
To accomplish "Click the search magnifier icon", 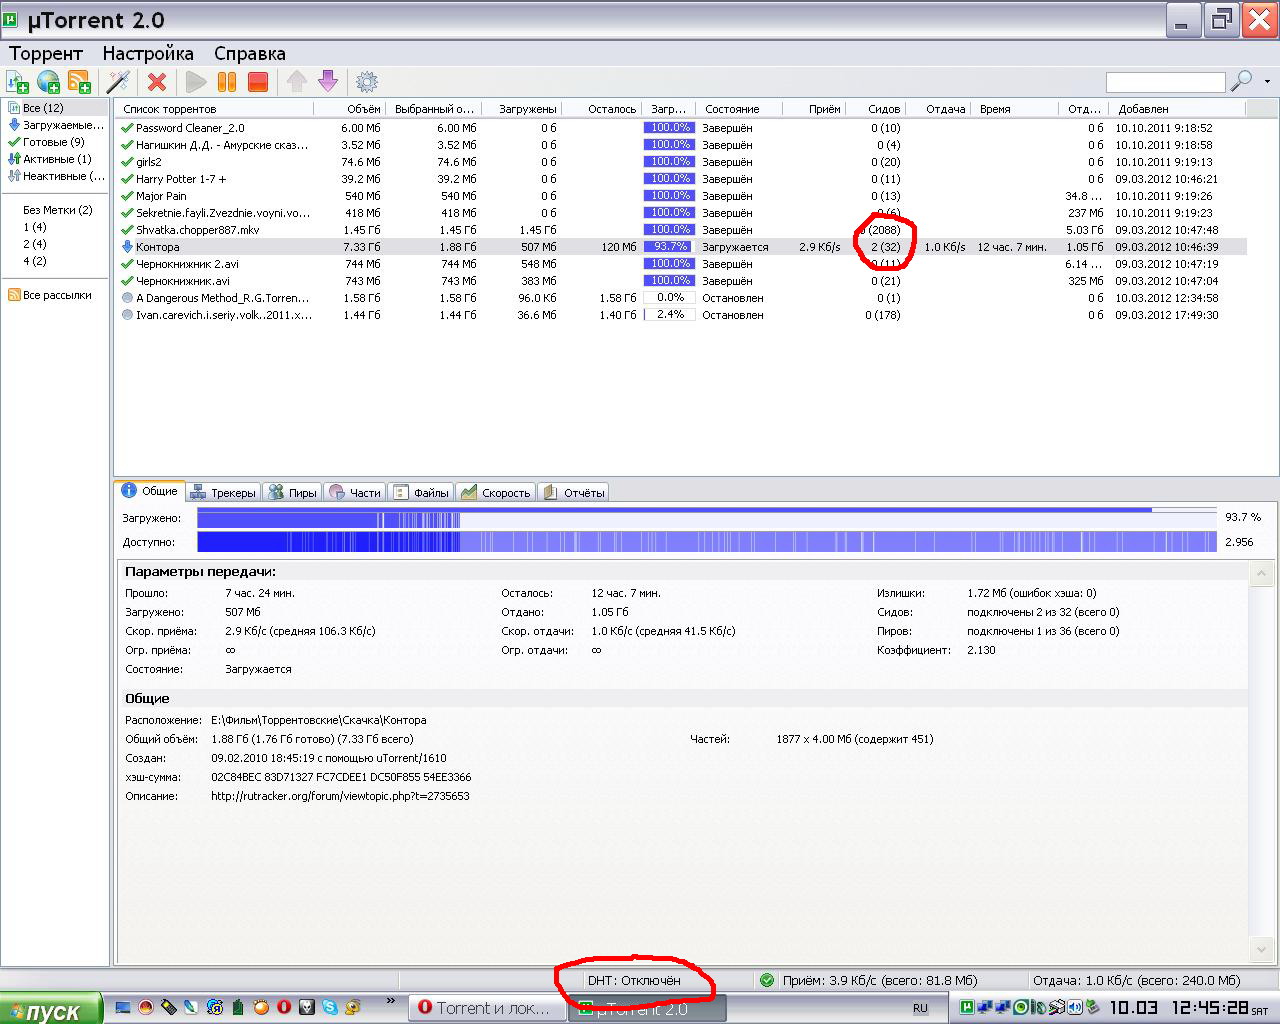I will 1241,81.
